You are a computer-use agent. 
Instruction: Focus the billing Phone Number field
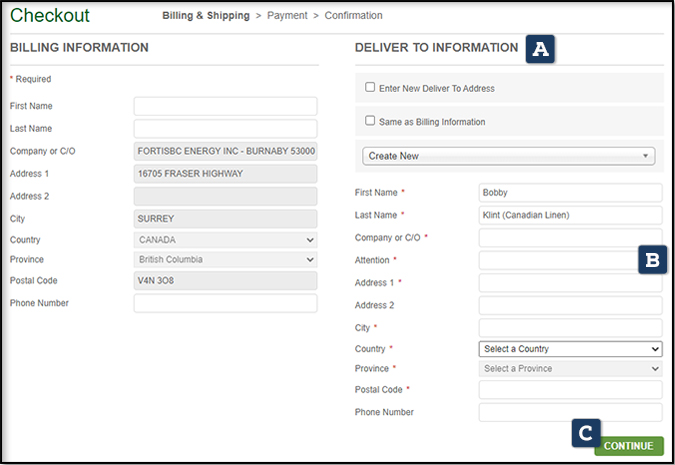(x=225, y=303)
